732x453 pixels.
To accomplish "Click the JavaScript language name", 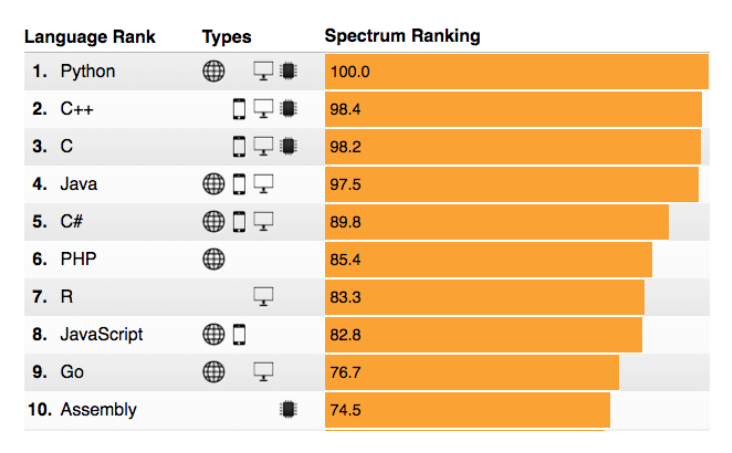I will coord(102,334).
